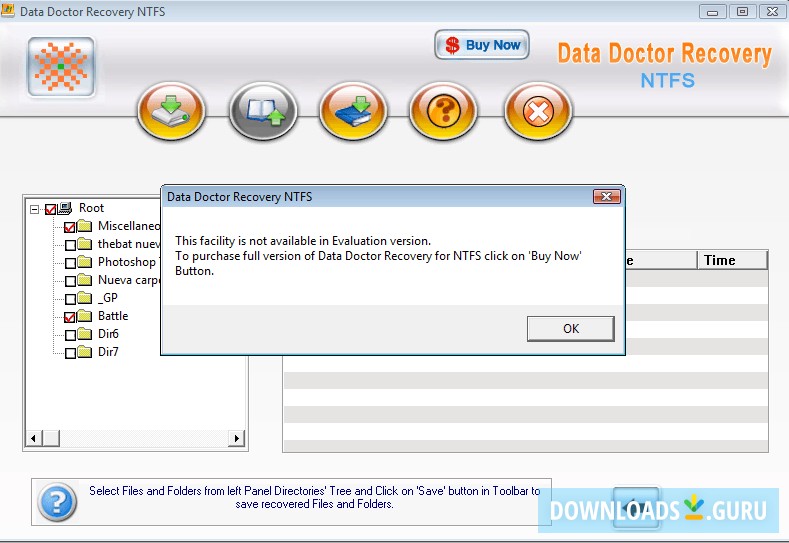Check the Photoshop folder checkbox
Screen dimensions: 789x543
coord(70,263)
